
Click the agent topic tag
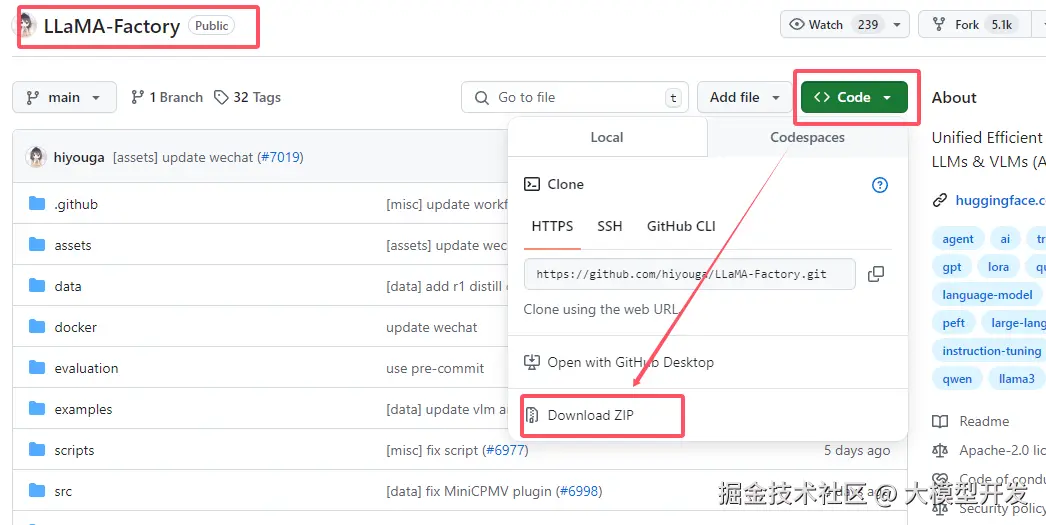[x=958, y=239]
